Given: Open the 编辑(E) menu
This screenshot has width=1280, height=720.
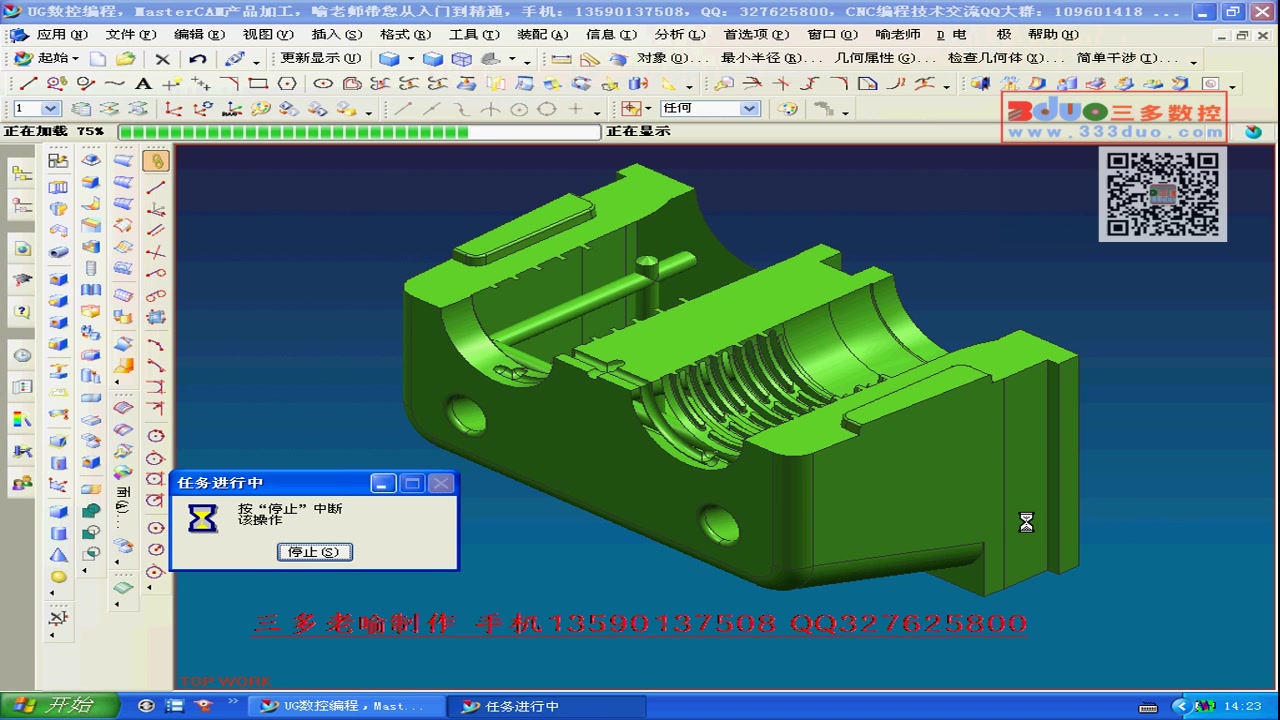Looking at the screenshot, I should coord(200,34).
